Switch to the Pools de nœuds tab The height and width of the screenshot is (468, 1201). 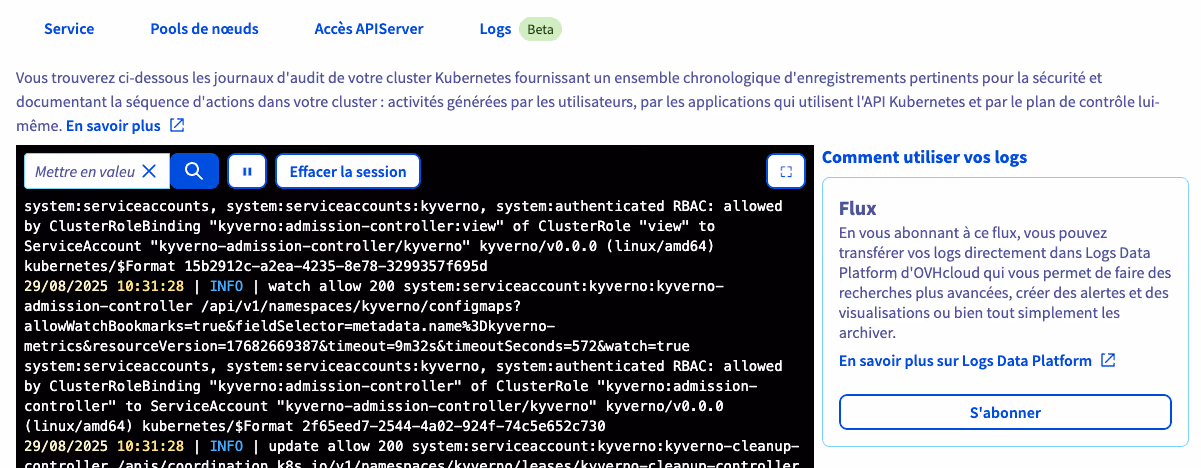(x=204, y=29)
